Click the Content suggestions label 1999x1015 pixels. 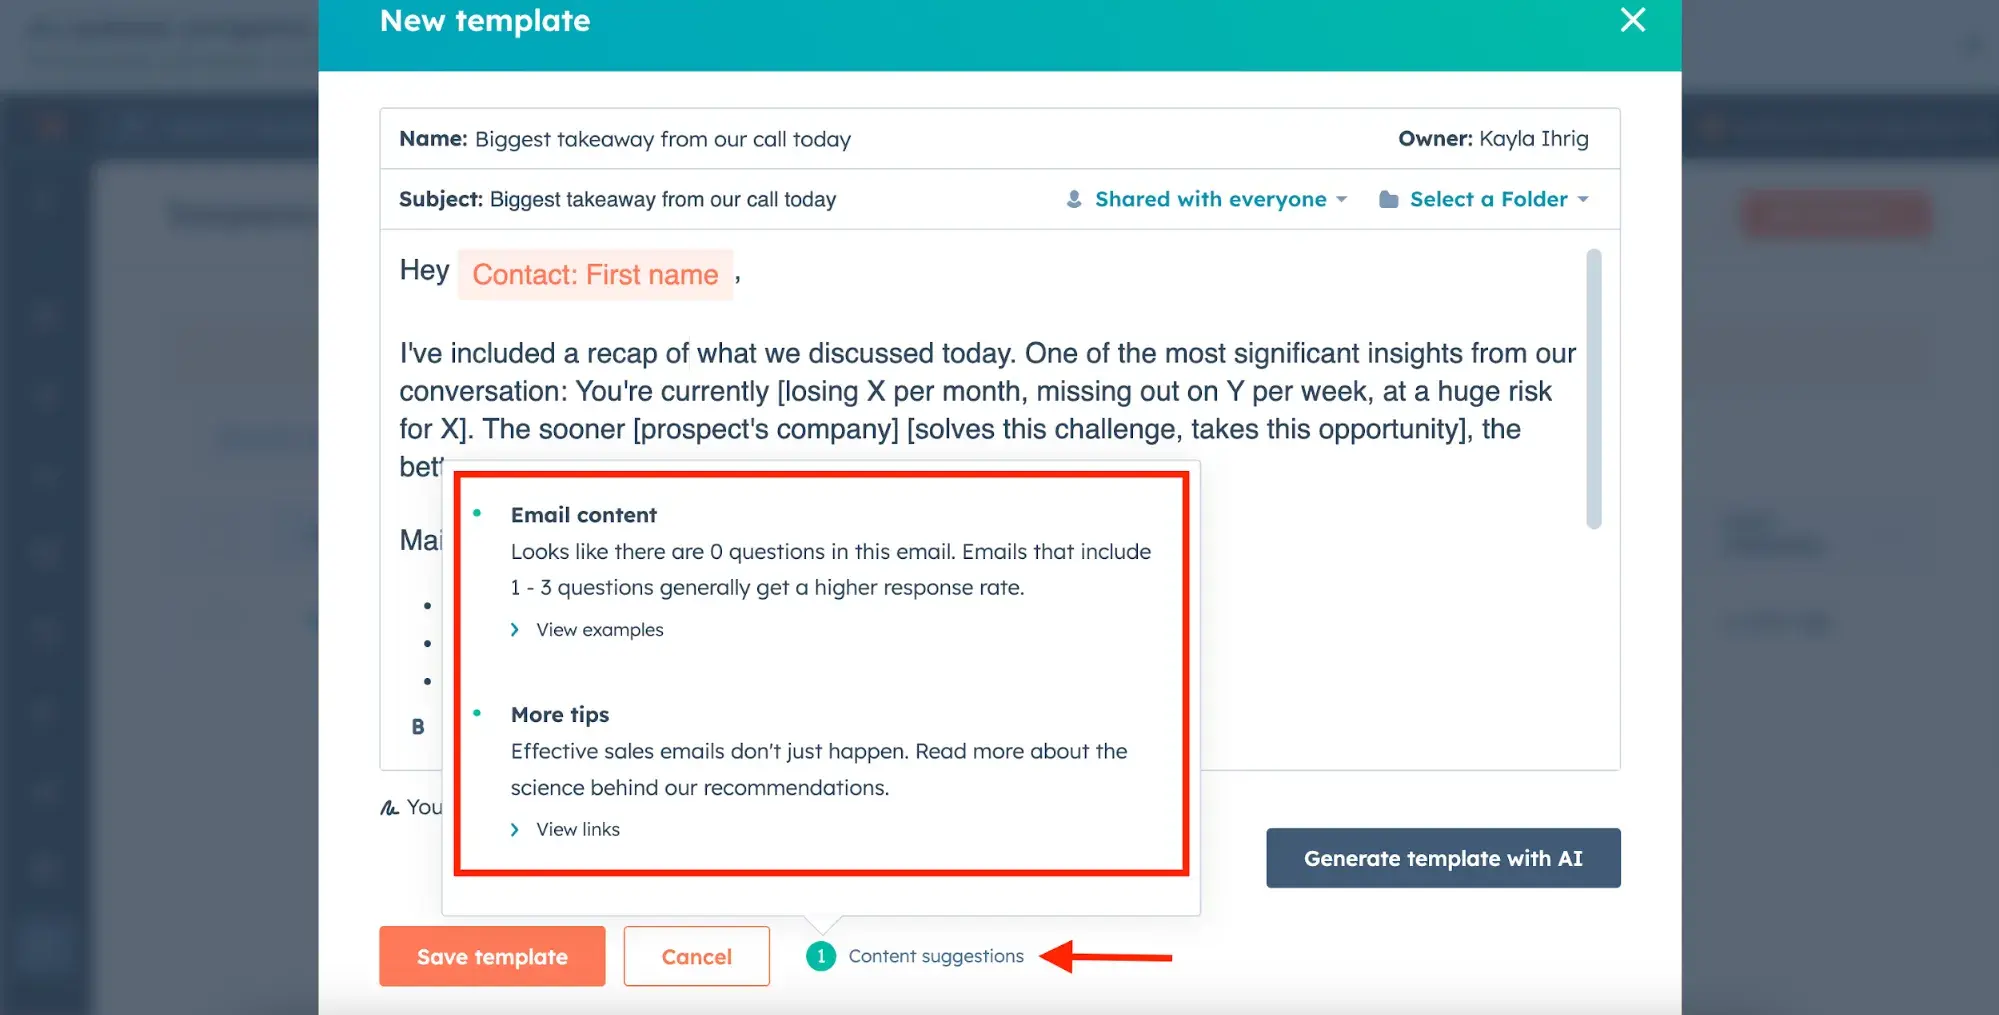tap(936, 957)
